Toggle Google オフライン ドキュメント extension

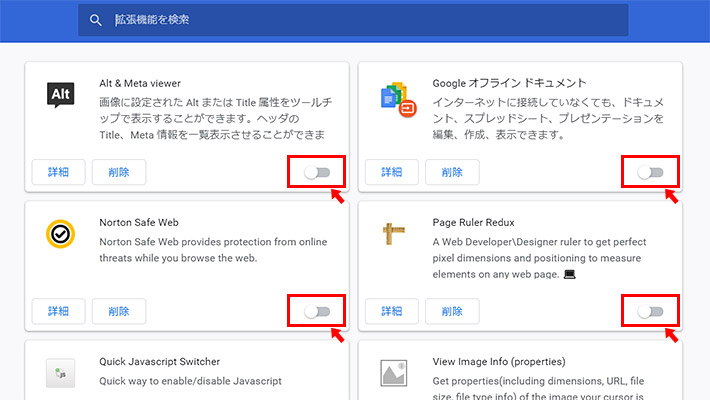[650, 172]
